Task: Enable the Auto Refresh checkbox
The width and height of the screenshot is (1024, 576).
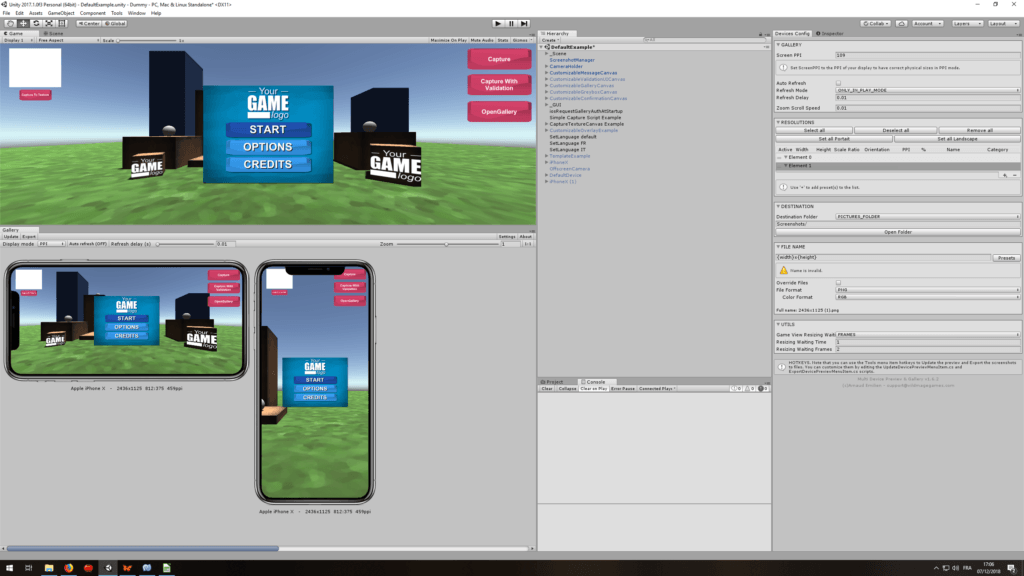Action: [838, 83]
